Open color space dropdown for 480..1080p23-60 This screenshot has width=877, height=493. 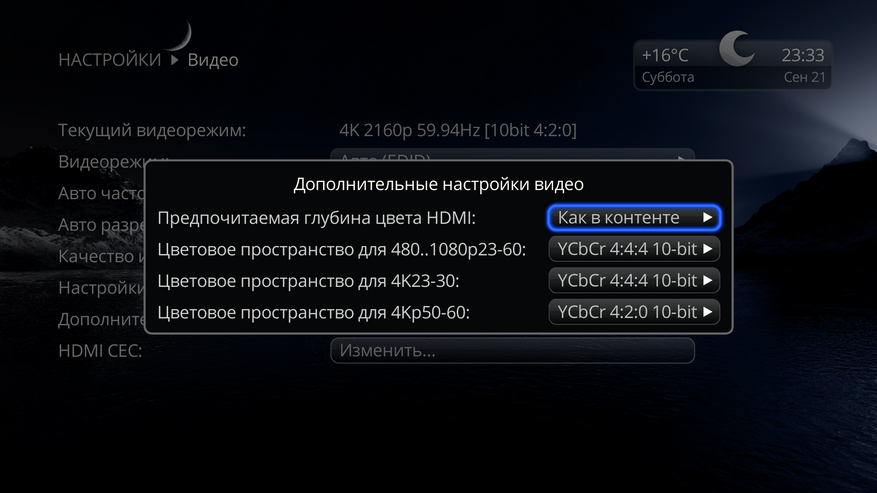click(x=634, y=249)
